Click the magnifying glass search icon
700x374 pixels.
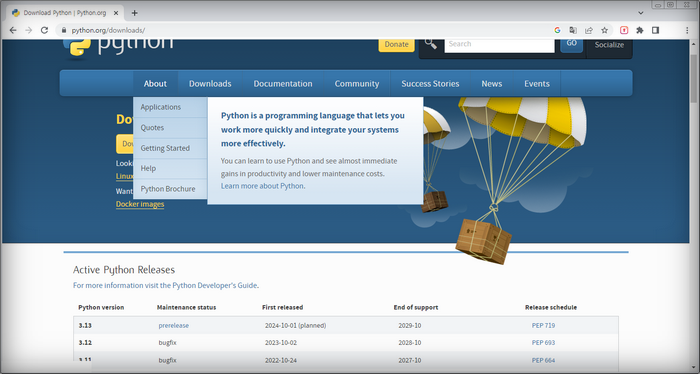(431, 44)
